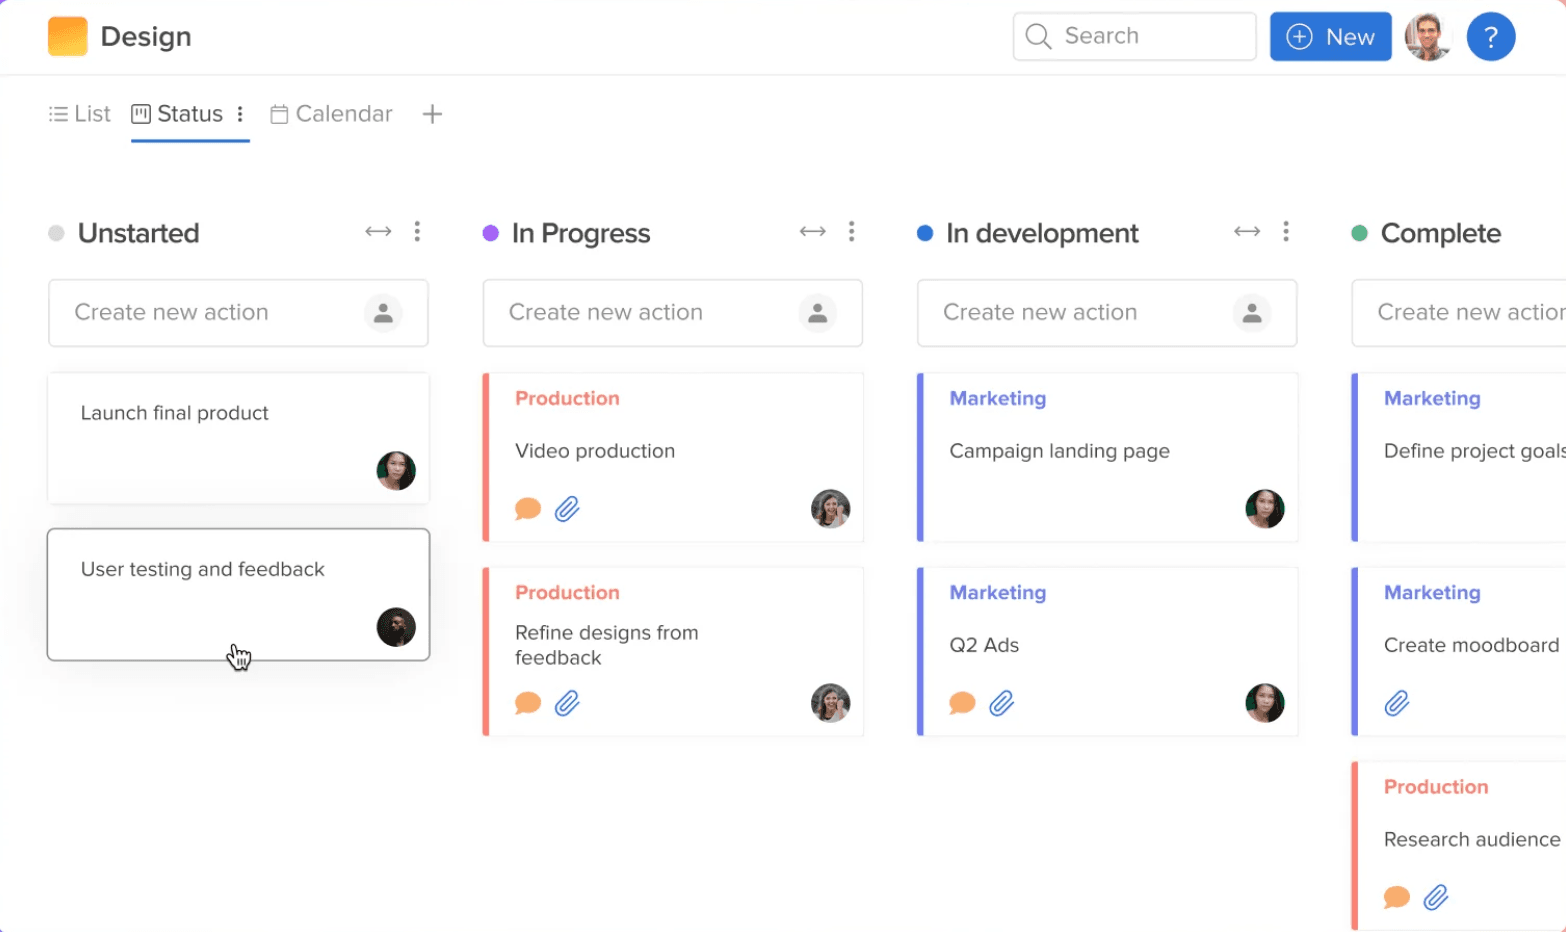Open options menu next to Status tab
Screen dimensions: 1566x932
coord(240,114)
